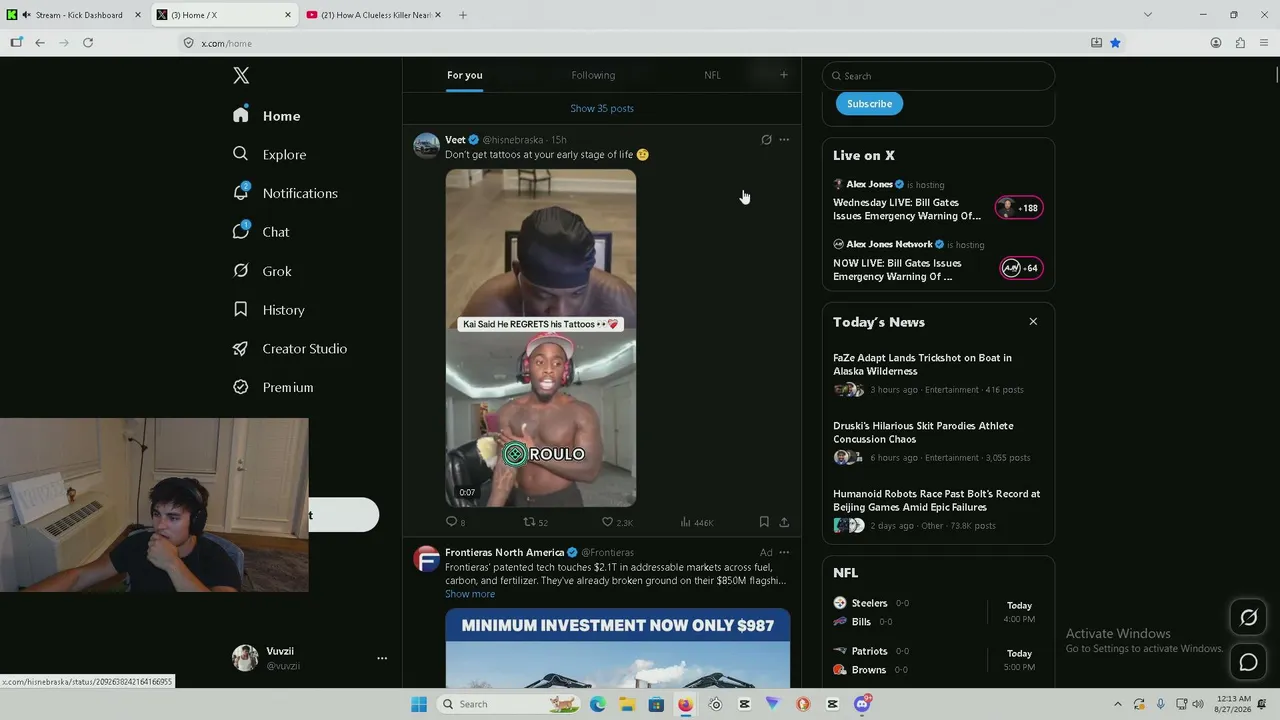
Task: Open File Explorer from the taskbar
Action: click(x=627, y=704)
